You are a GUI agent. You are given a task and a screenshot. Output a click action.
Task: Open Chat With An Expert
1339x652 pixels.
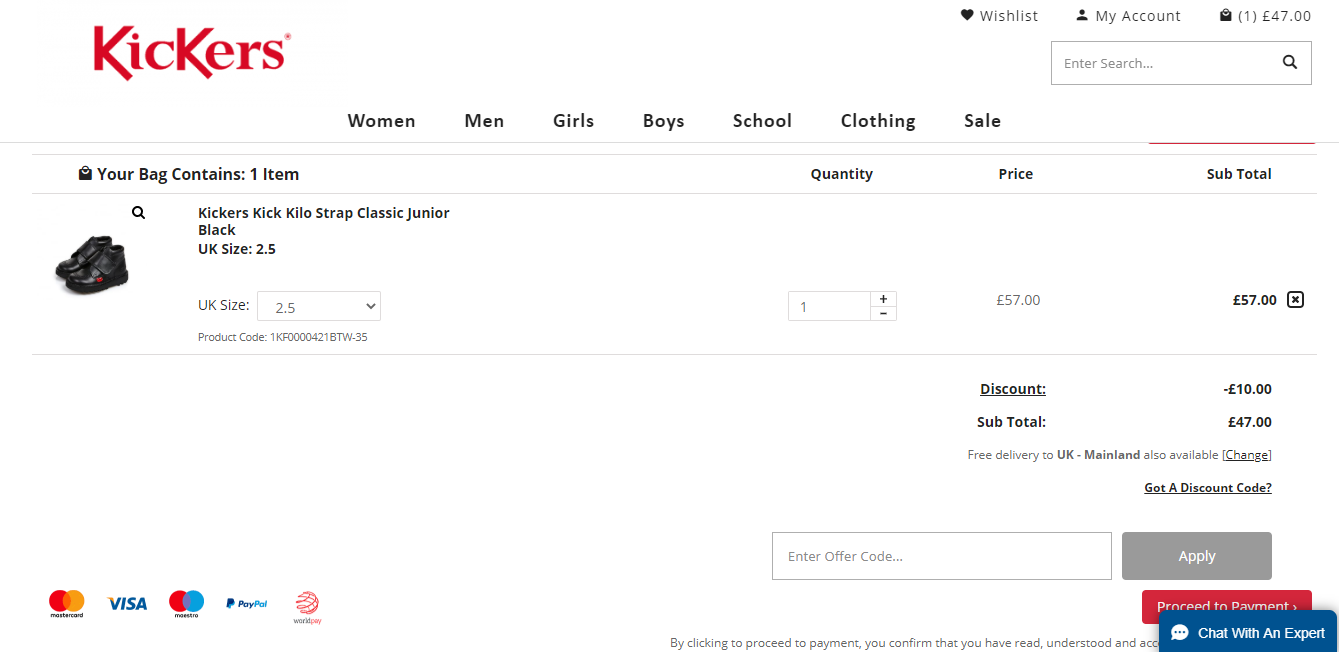click(1248, 632)
